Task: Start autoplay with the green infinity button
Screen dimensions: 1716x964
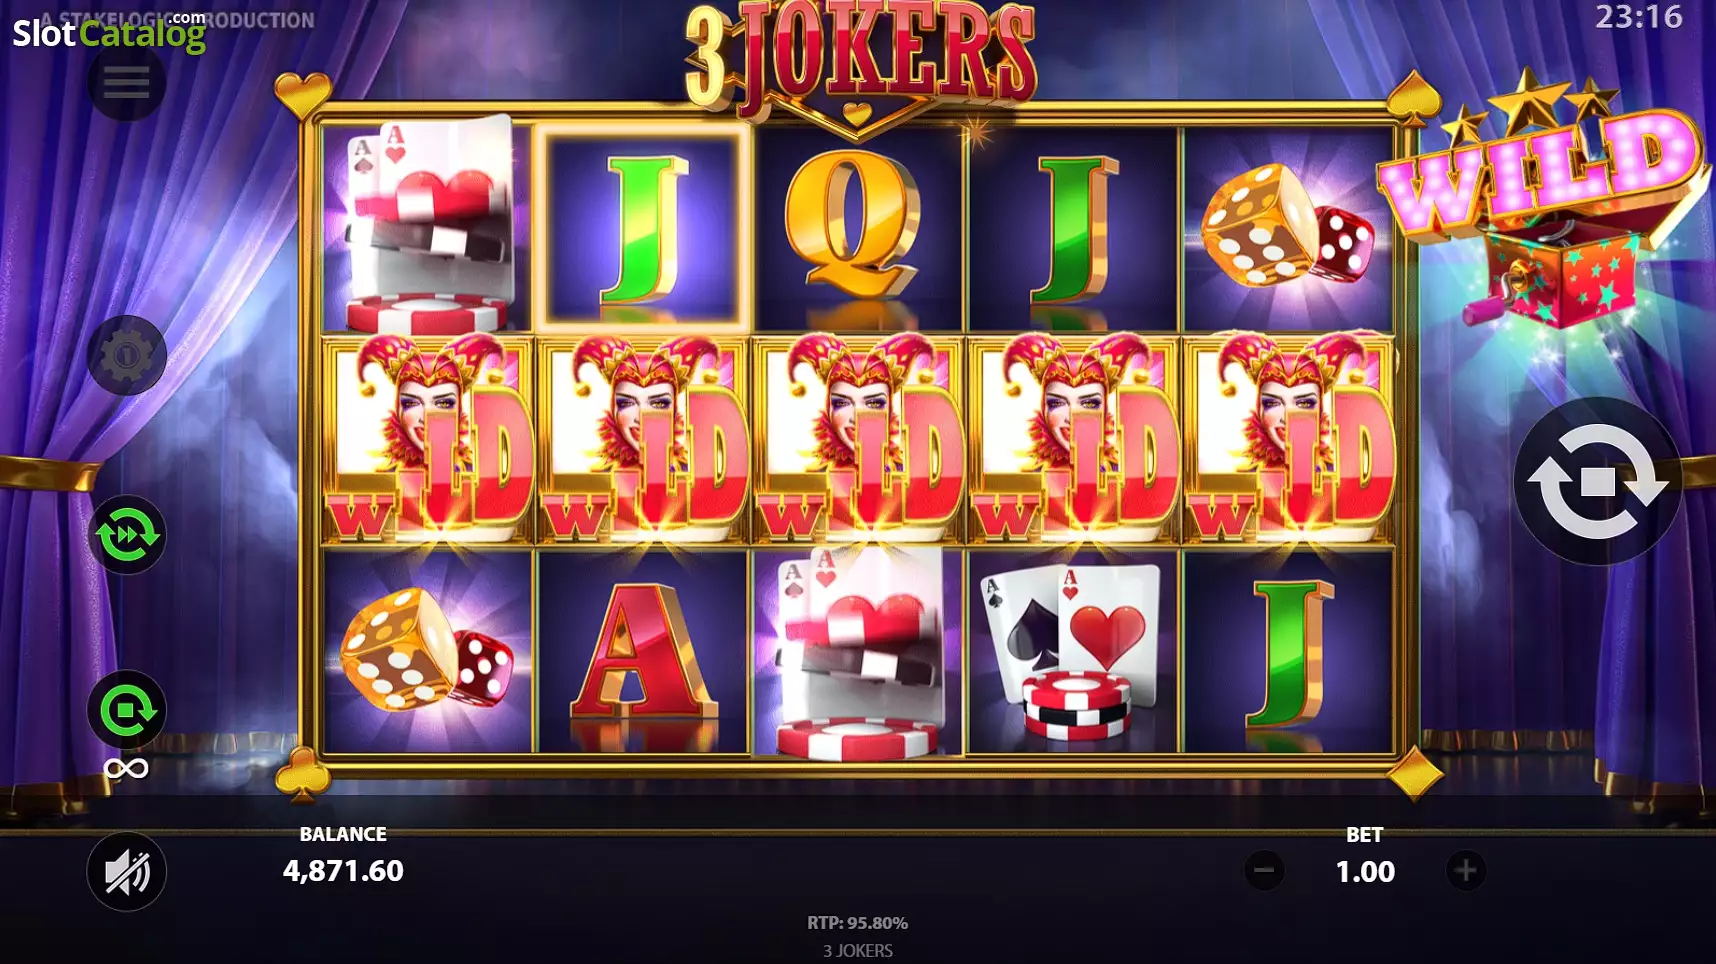Action: pos(126,711)
